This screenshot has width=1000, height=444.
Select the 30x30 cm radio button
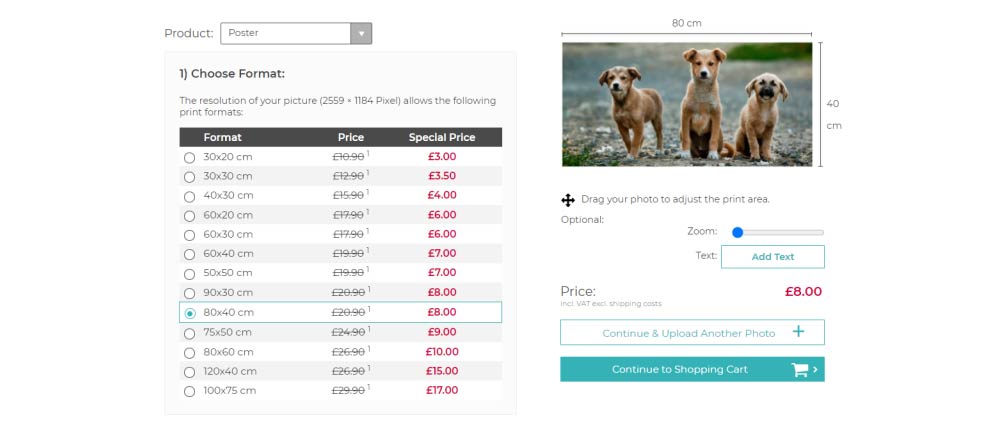[189, 177]
